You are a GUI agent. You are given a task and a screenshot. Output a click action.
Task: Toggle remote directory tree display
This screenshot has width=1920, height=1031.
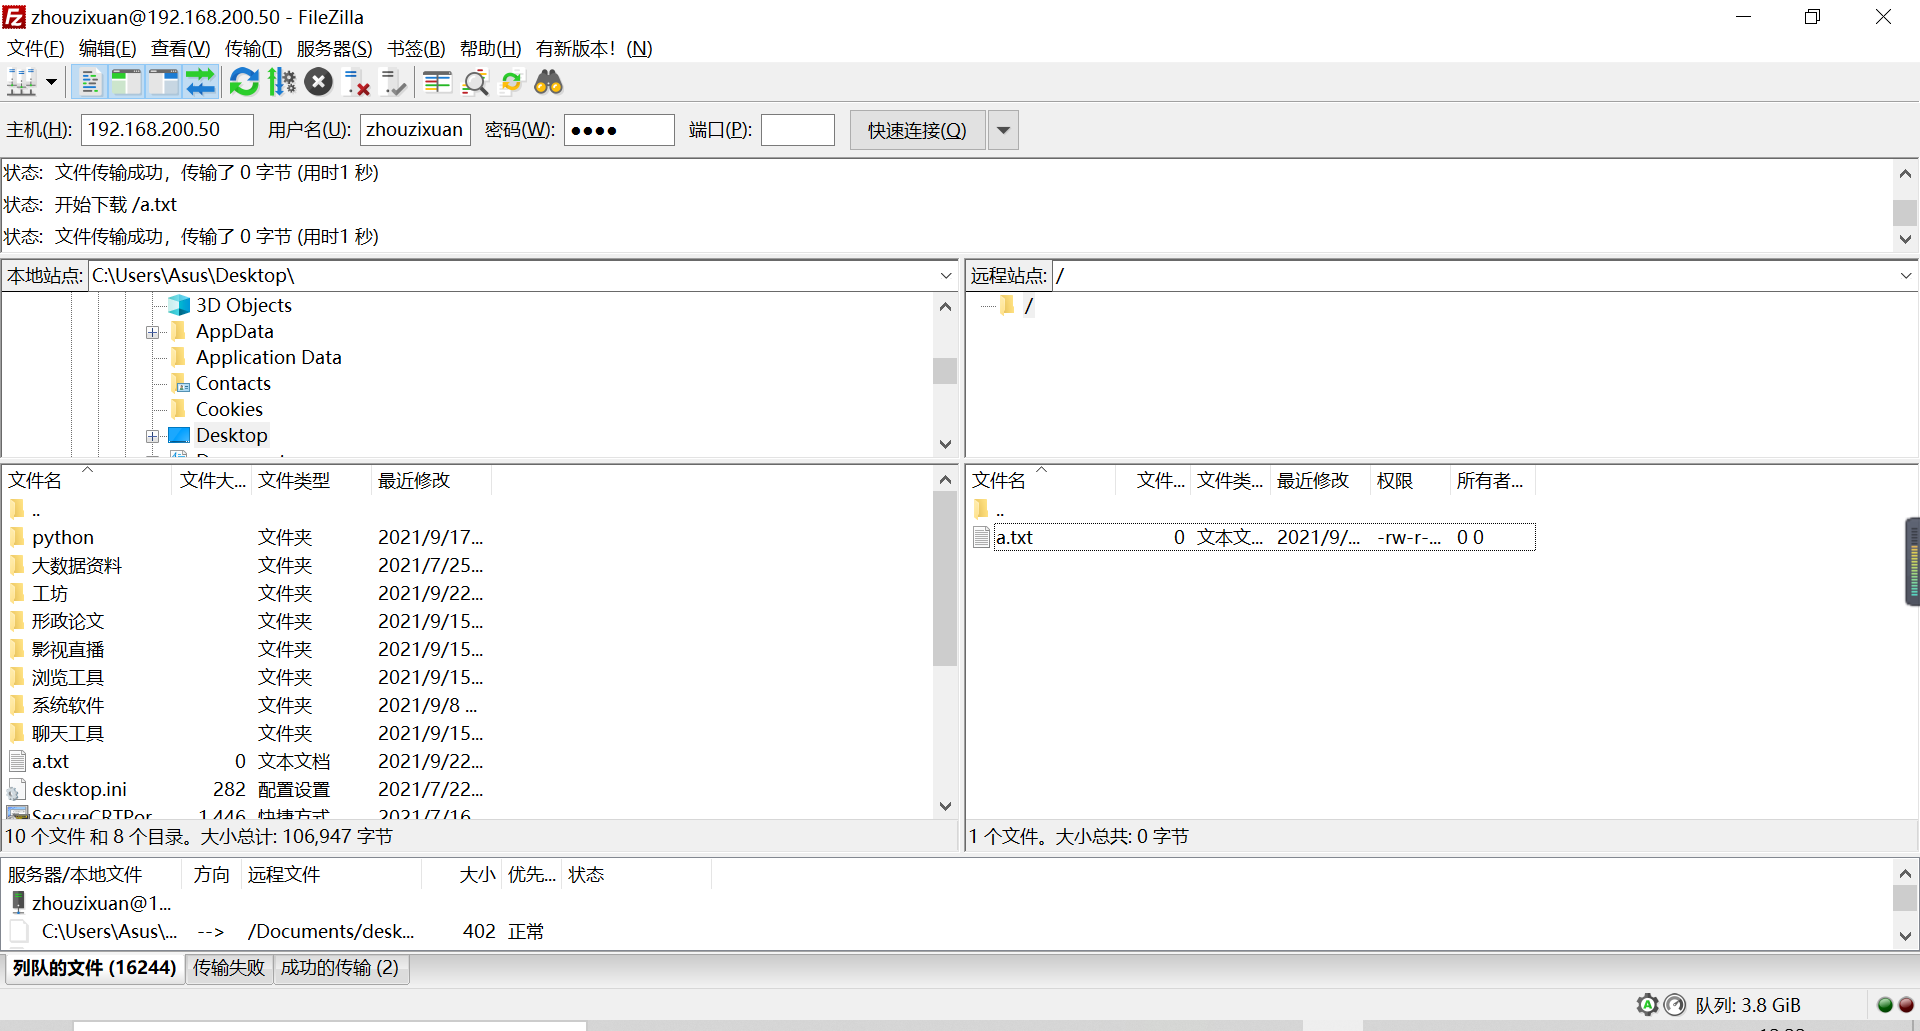[x=163, y=82]
